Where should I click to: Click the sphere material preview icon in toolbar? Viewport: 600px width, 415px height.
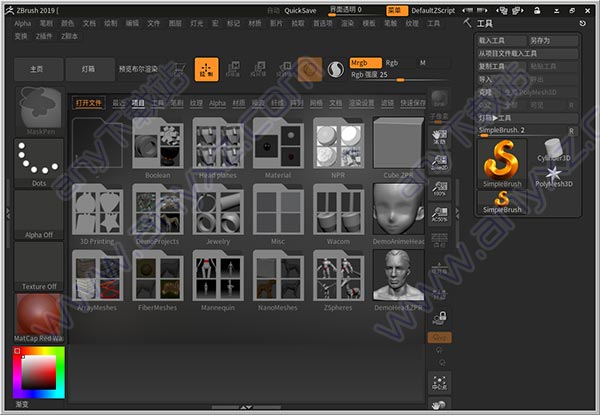[x=310, y=69]
